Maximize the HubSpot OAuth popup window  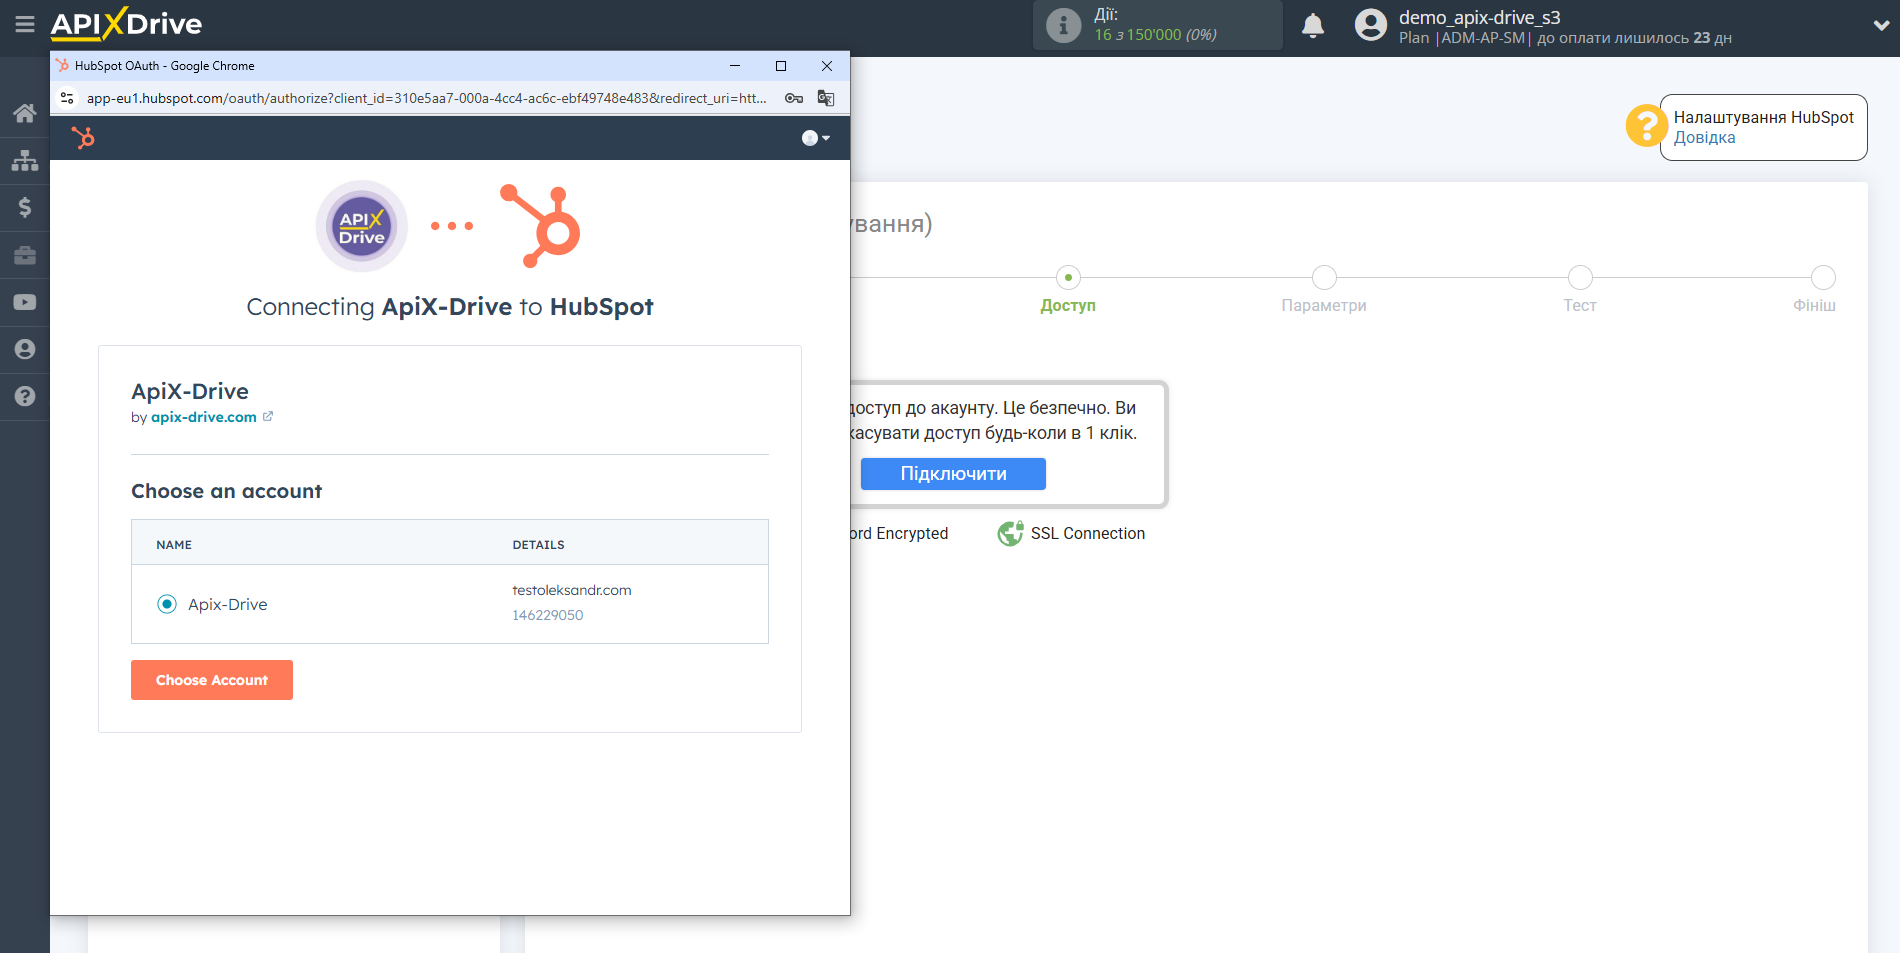coord(781,66)
